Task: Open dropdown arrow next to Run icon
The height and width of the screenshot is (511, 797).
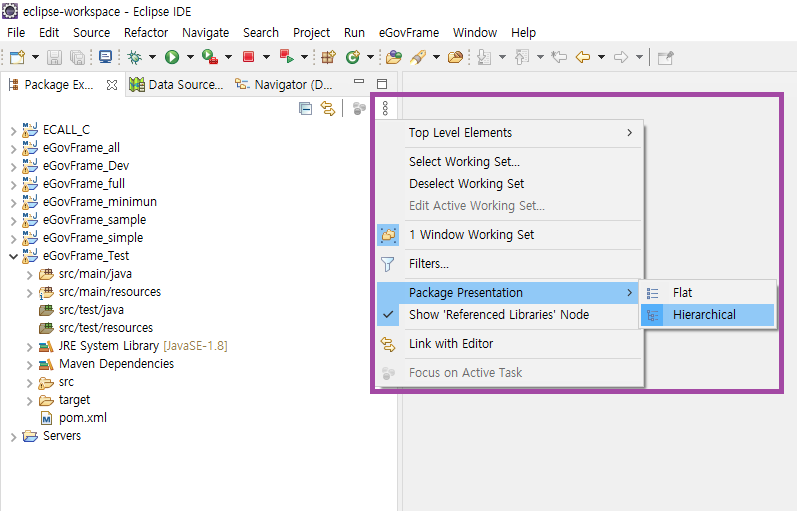Action: tap(190, 57)
